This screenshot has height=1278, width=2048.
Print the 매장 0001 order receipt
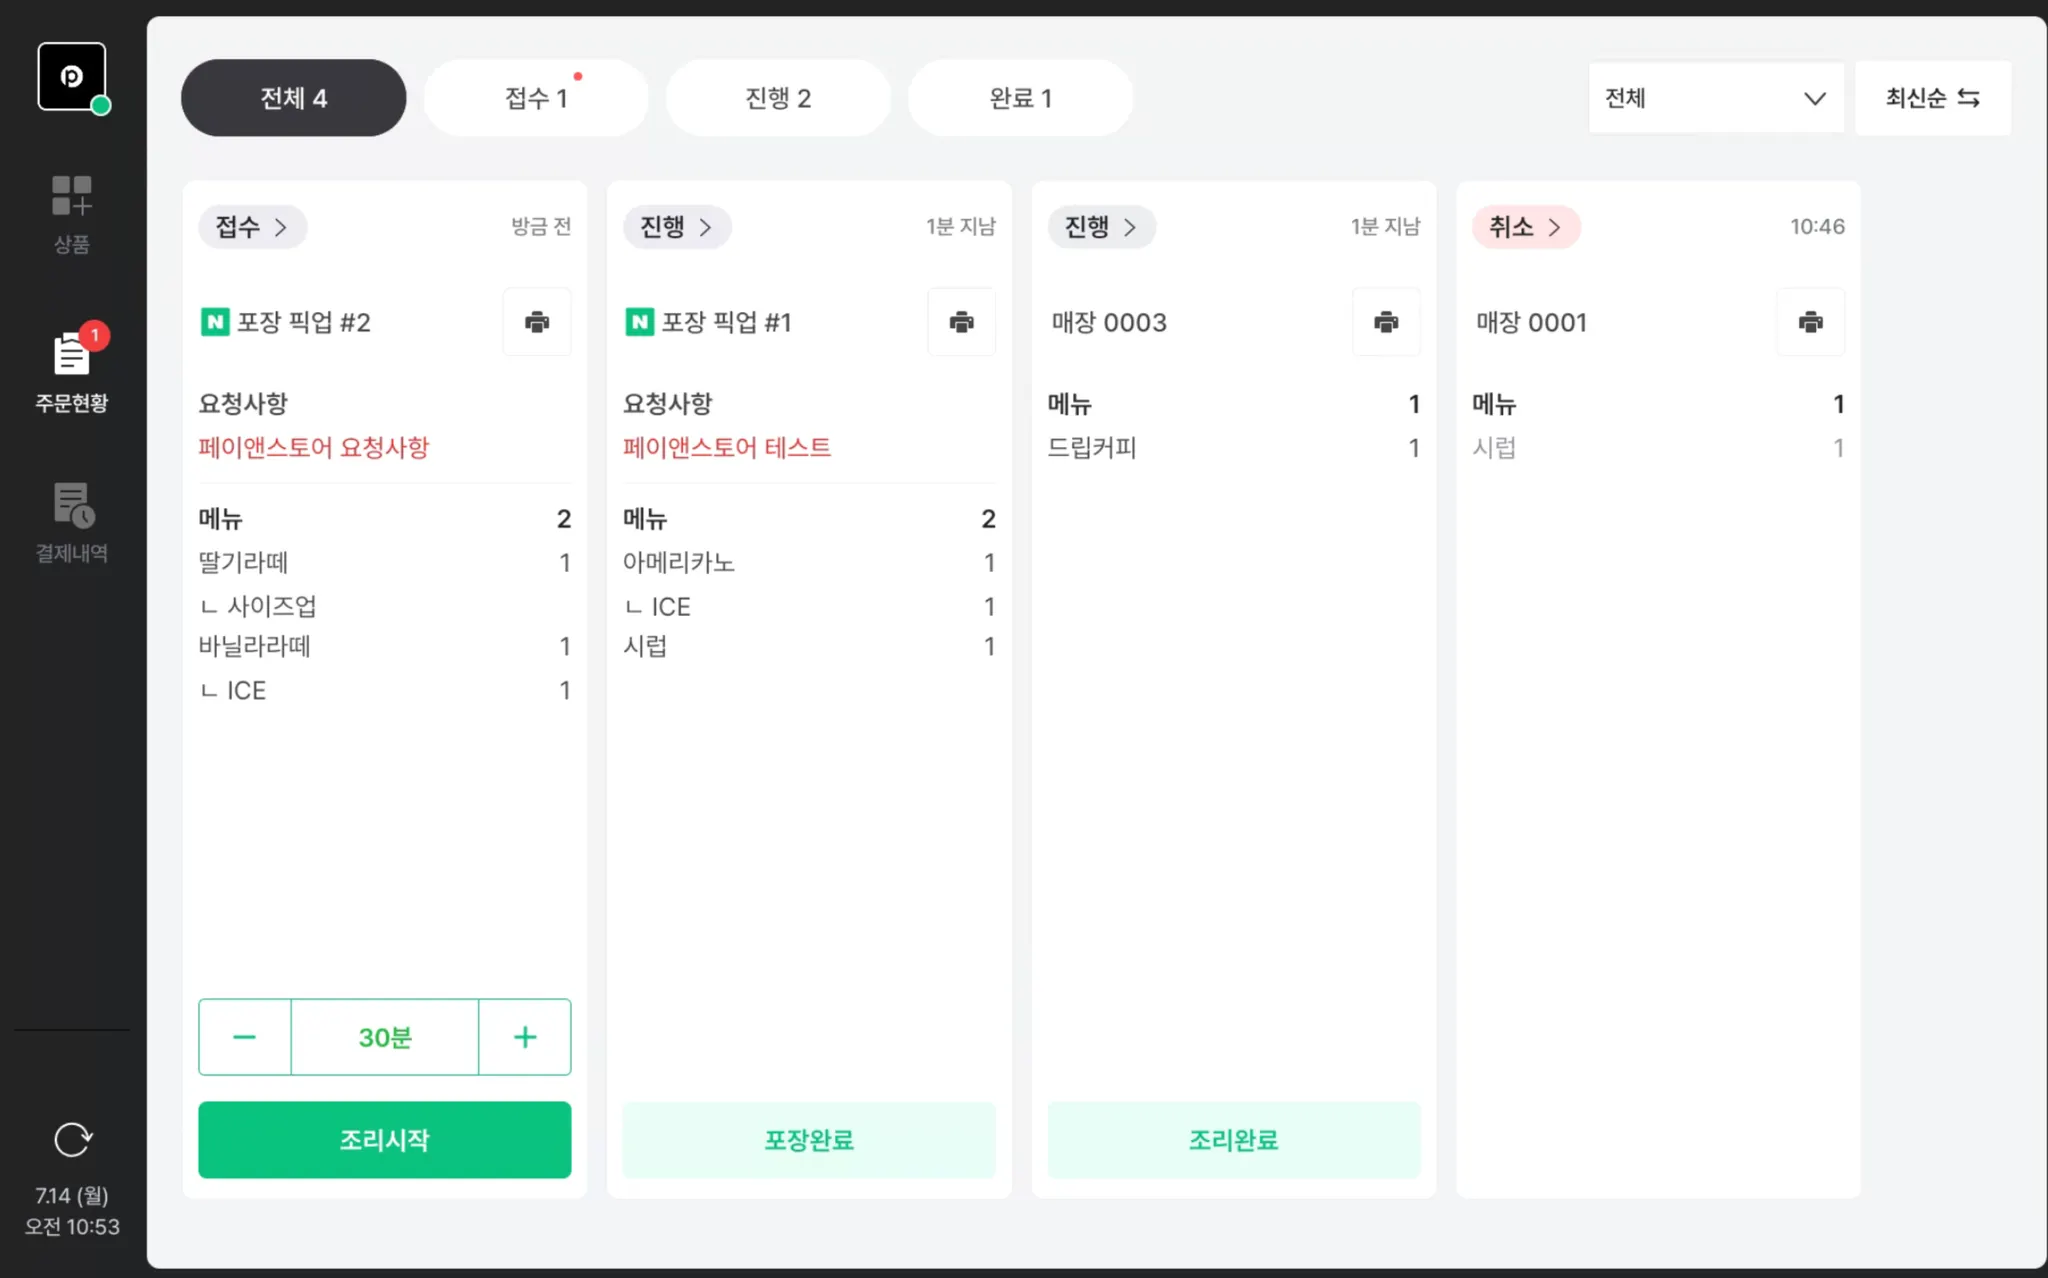[x=1810, y=322]
